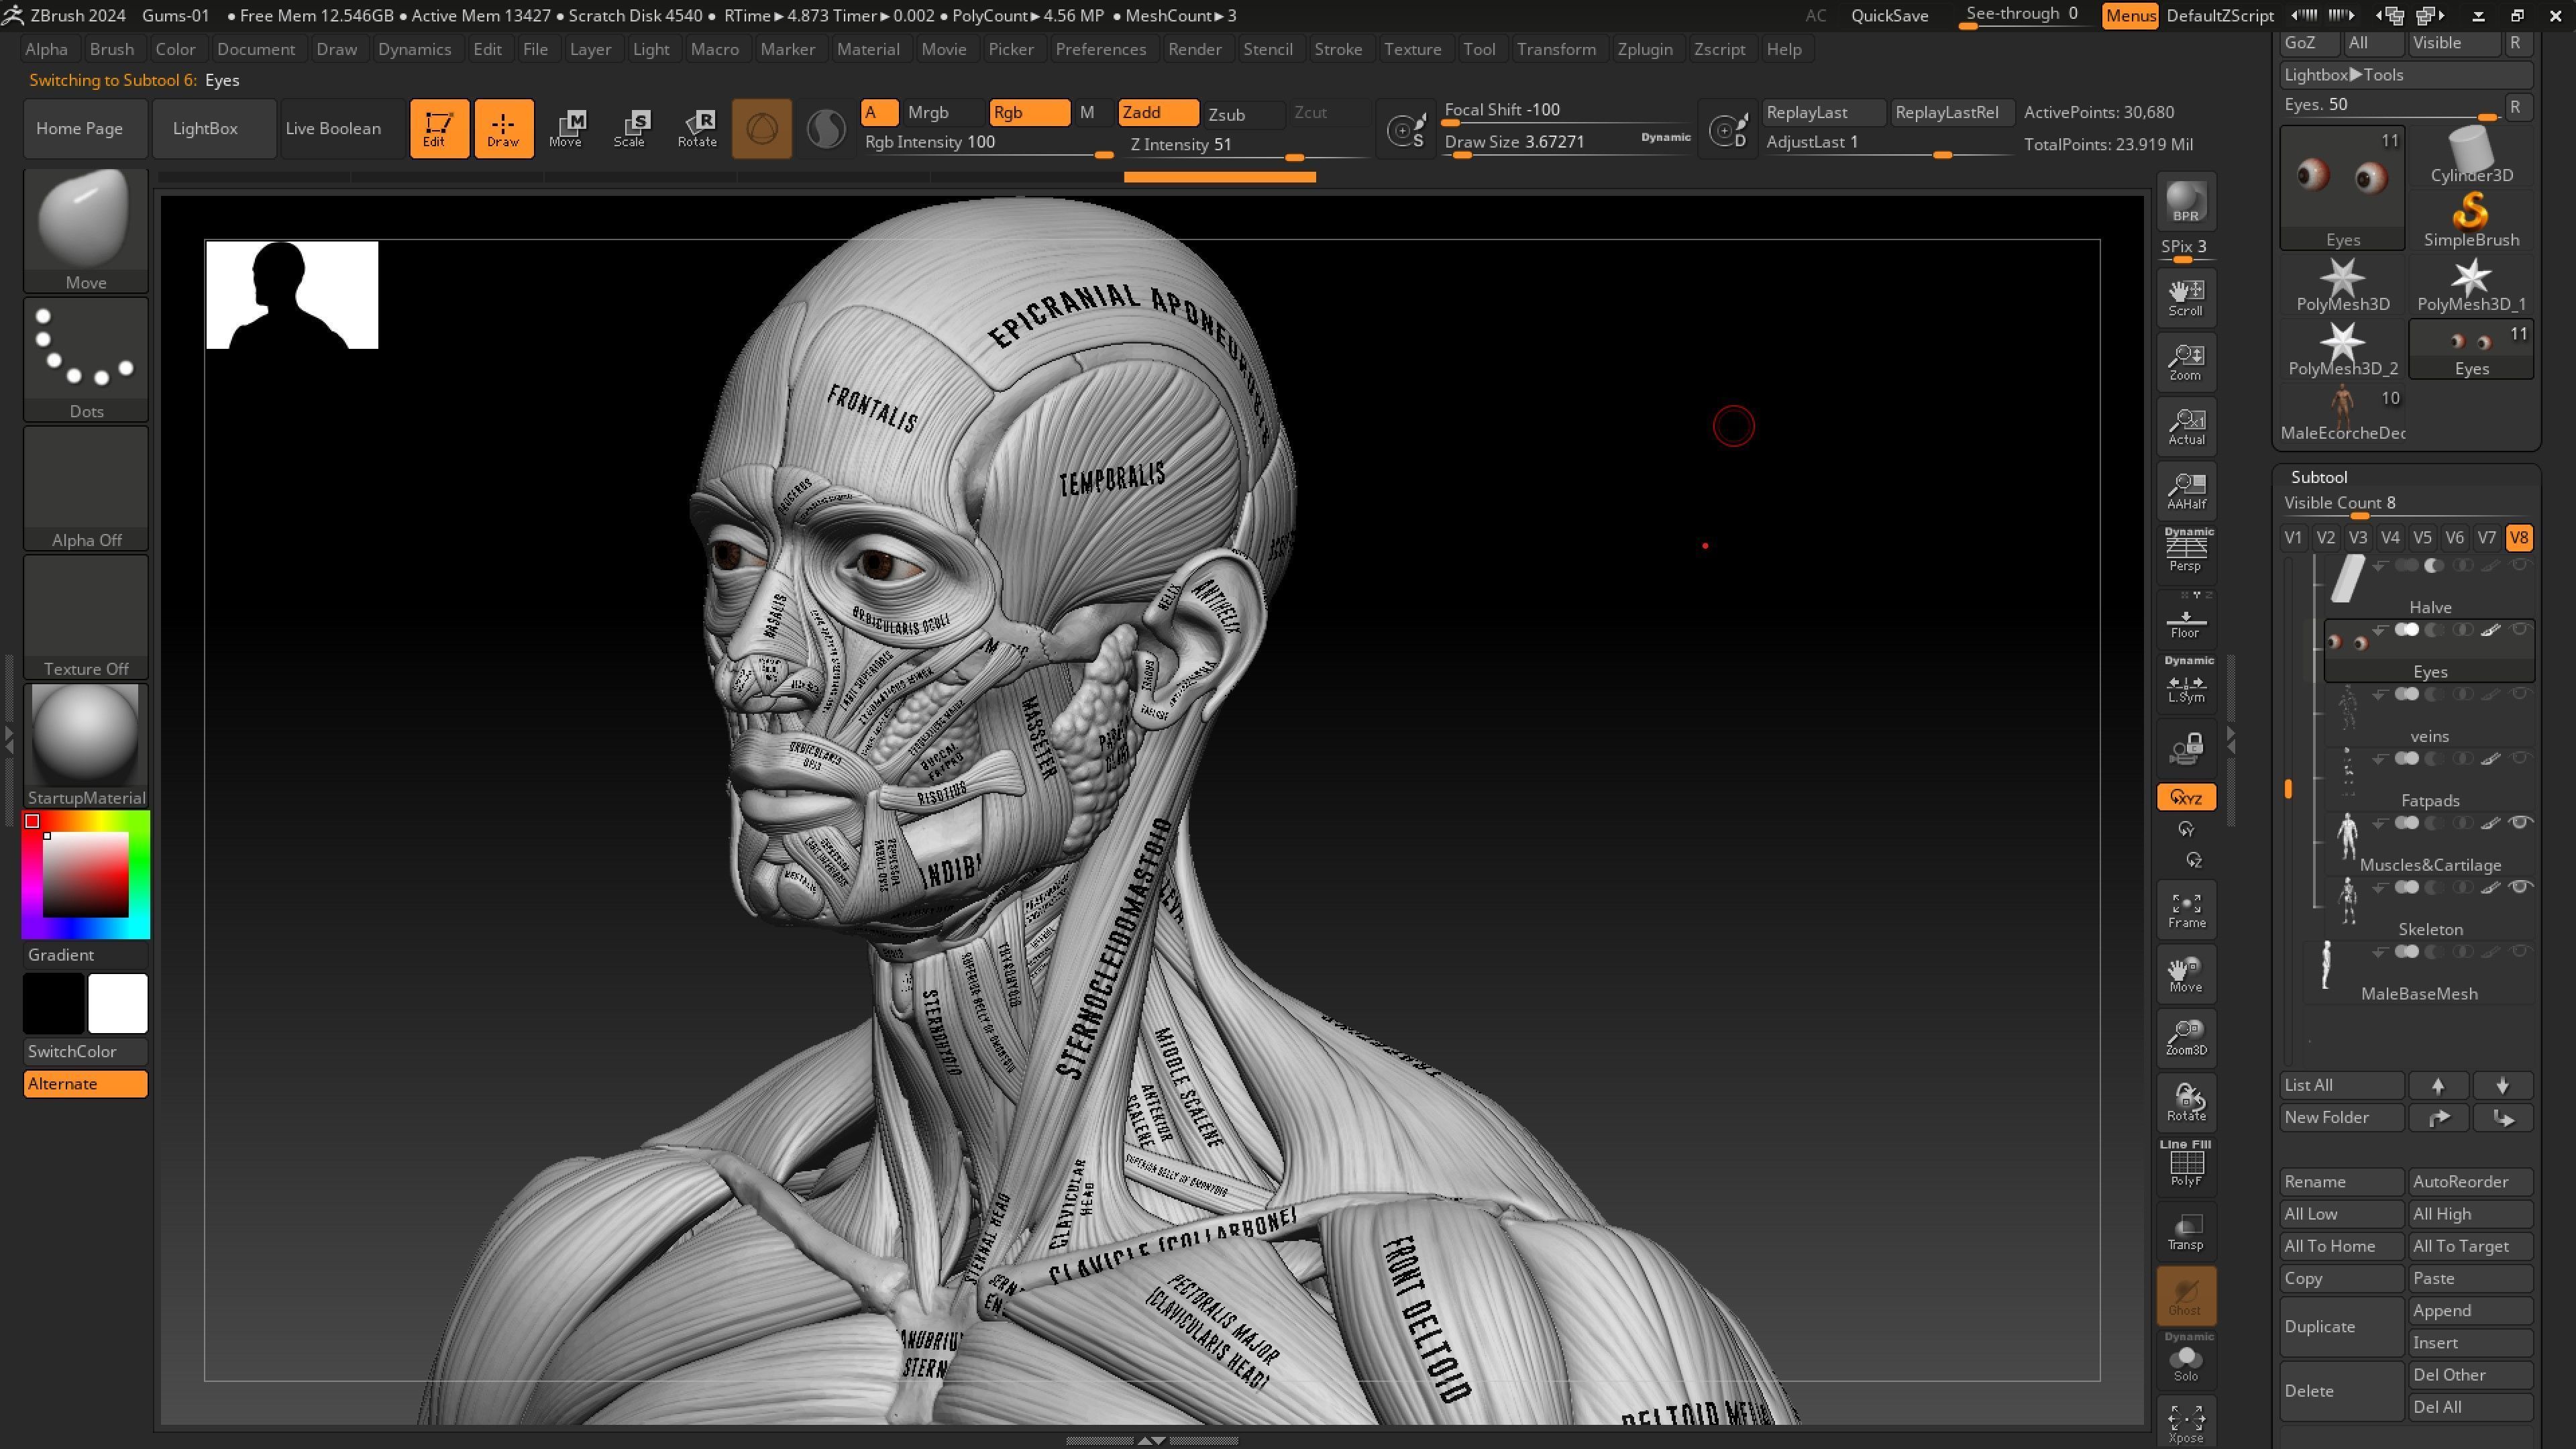Viewport: 2576px width, 1449px height.
Task: Select the SimpleBrush tool
Action: click(2471, 220)
